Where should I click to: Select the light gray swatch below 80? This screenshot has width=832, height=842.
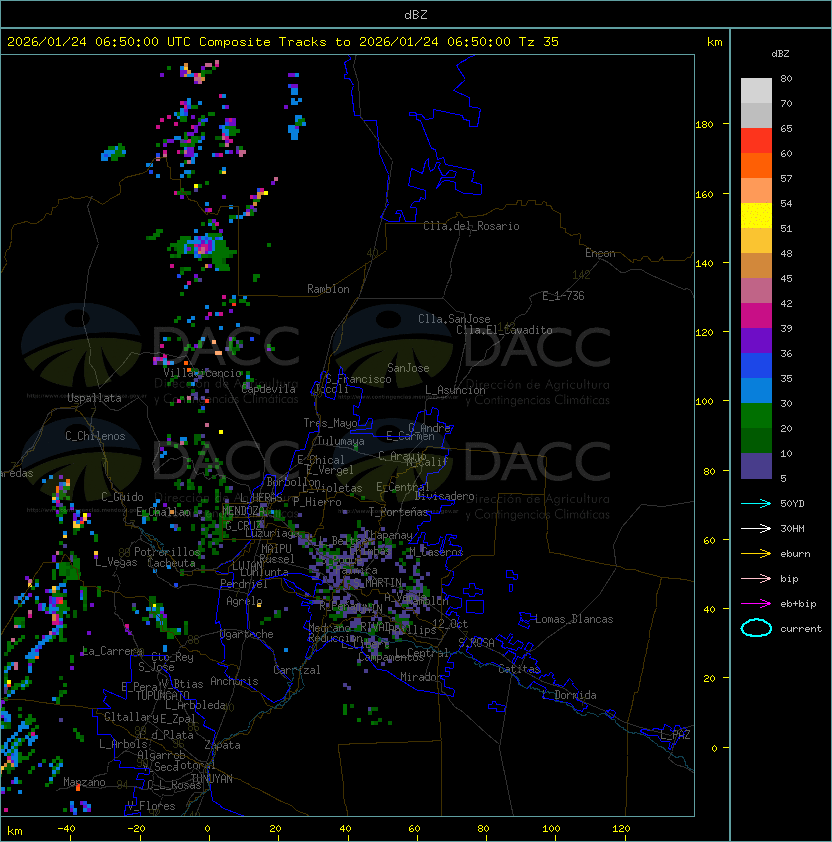(x=756, y=91)
